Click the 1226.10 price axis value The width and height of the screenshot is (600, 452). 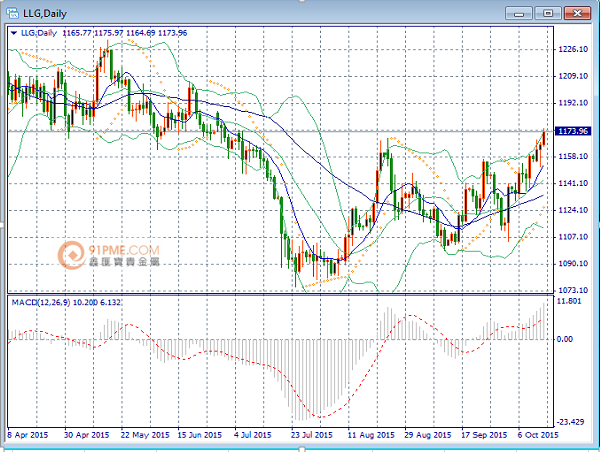pyautogui.click(x=573, y=49)
